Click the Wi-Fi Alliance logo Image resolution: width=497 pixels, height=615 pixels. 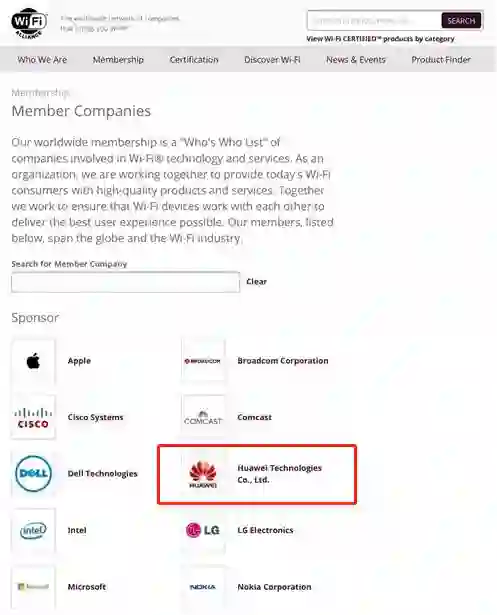[x=29, y=22]
